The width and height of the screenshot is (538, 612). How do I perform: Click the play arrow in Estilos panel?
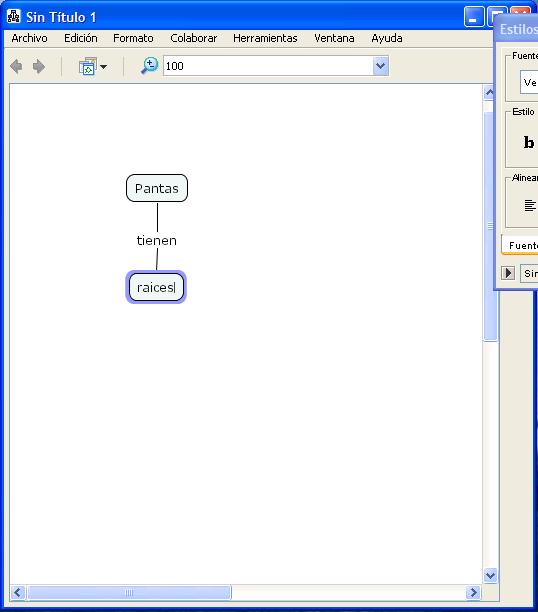(x=508, y=273)
